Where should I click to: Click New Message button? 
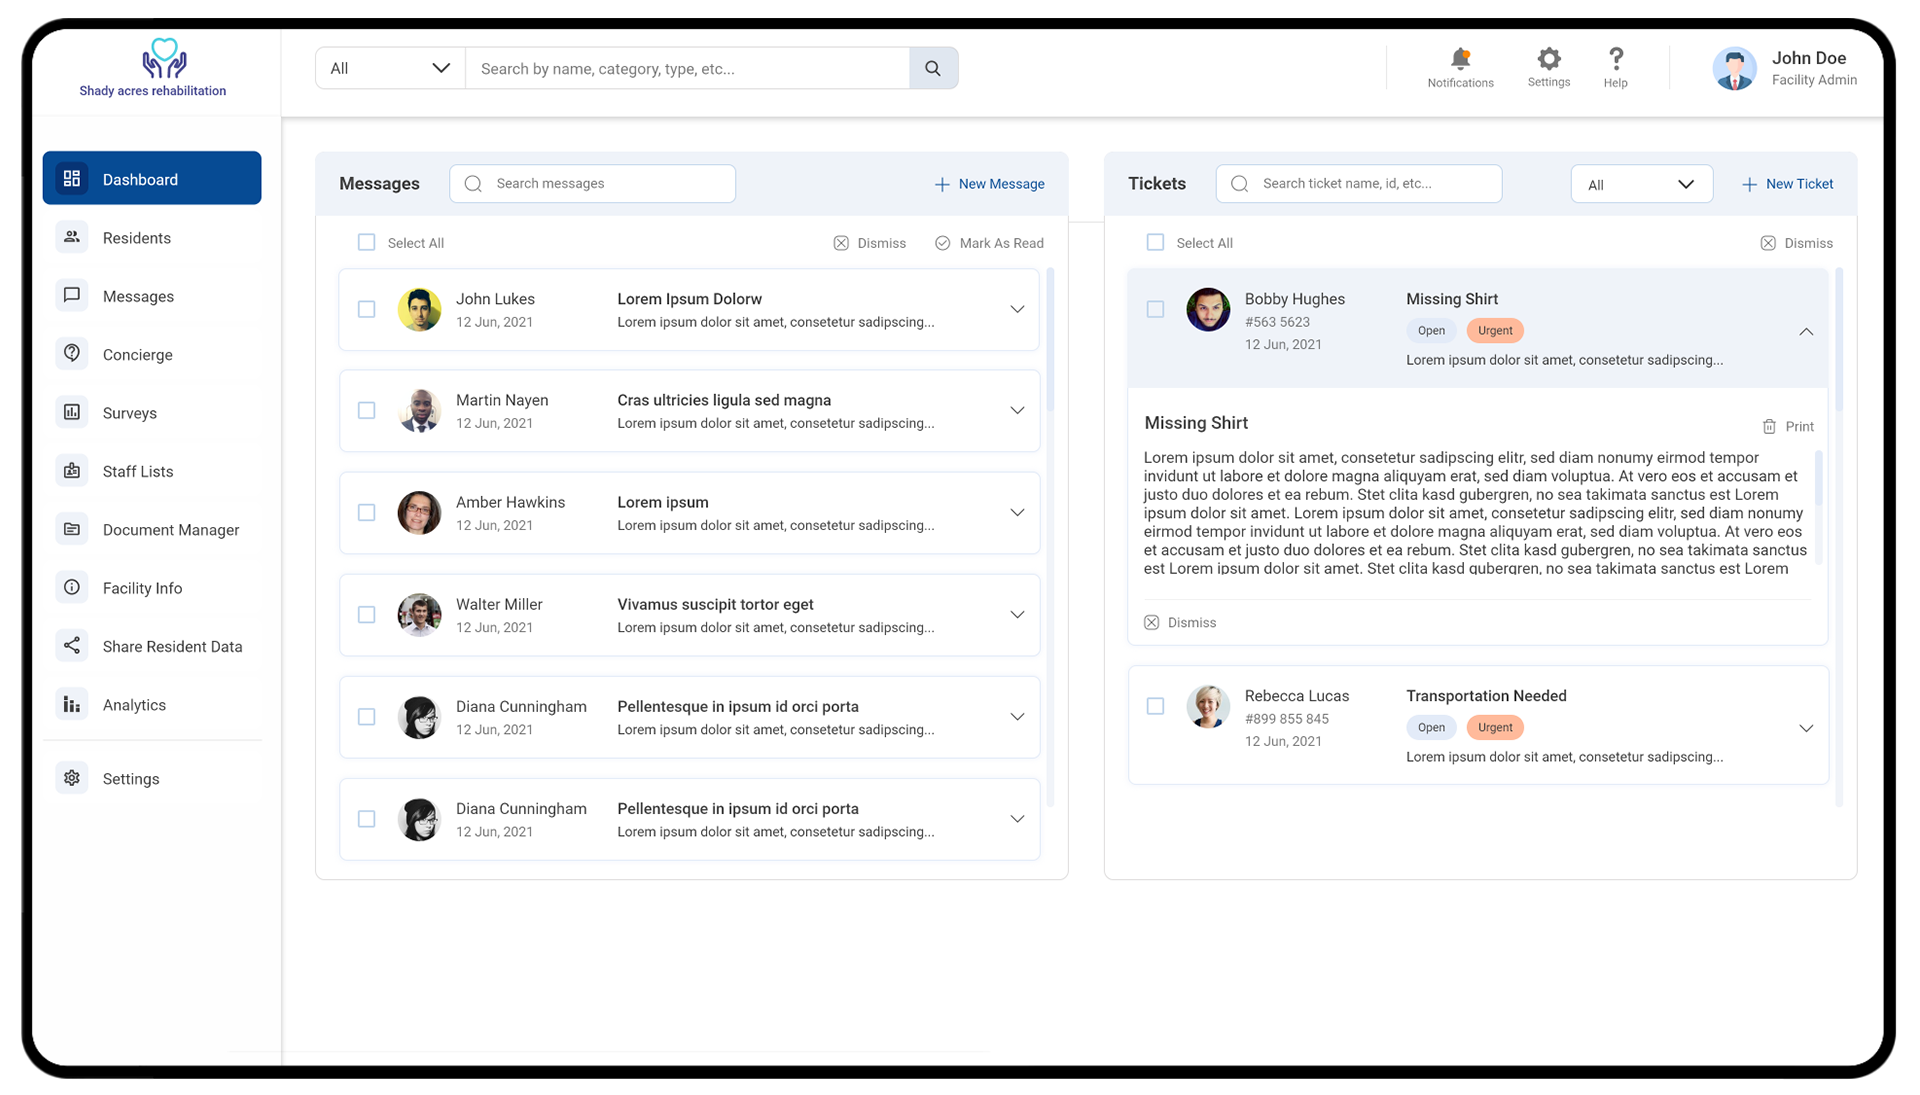coord(989,184)
